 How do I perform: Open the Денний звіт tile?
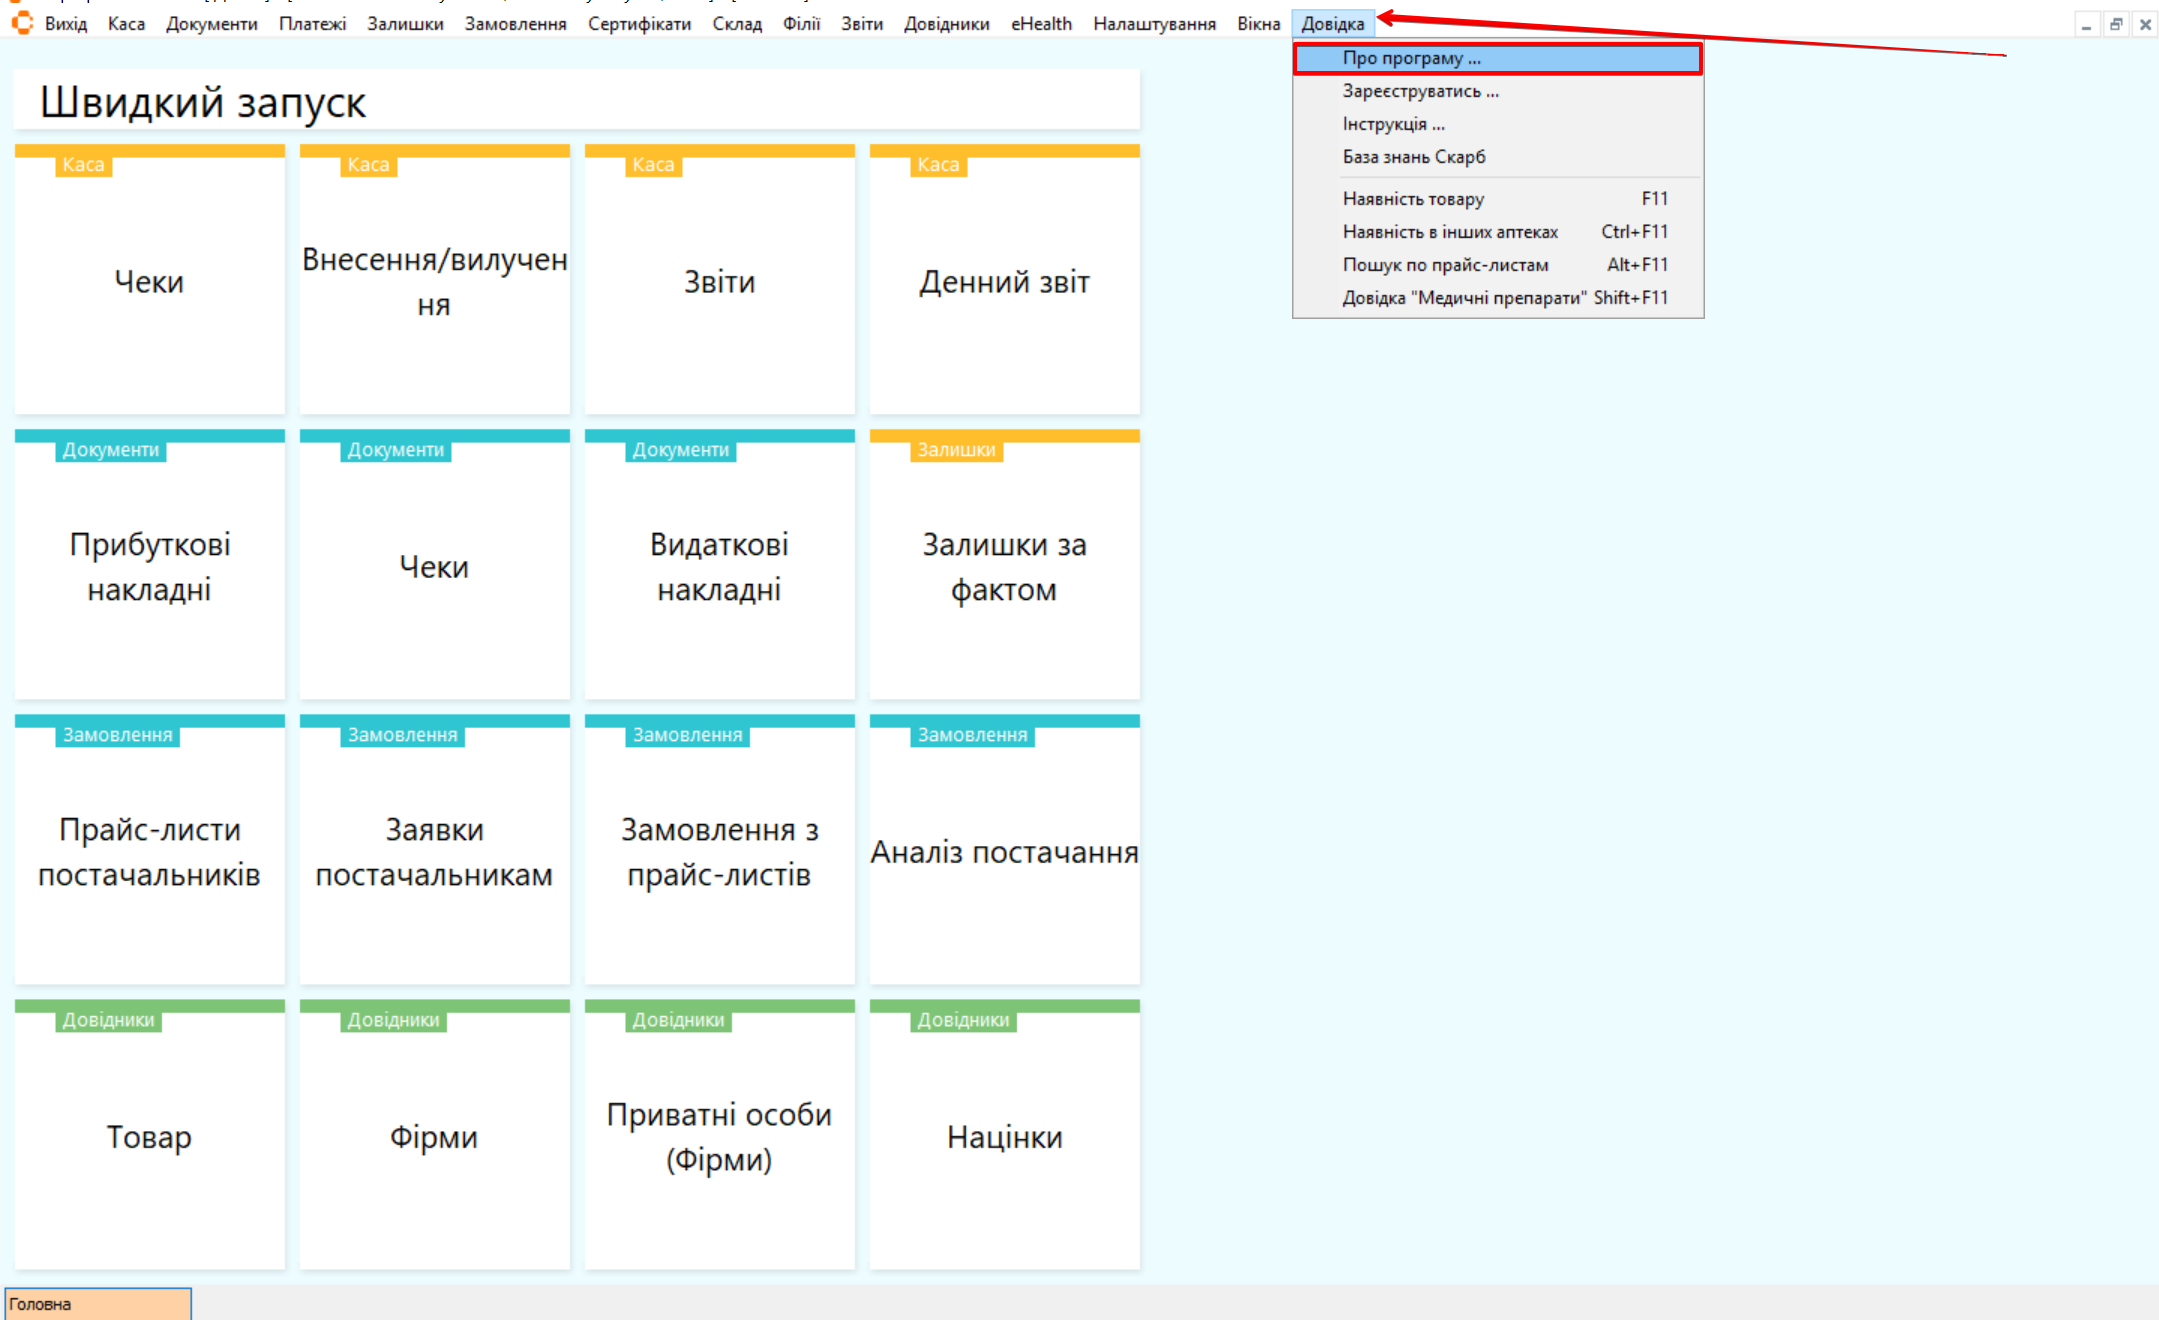pos(1004,281)
